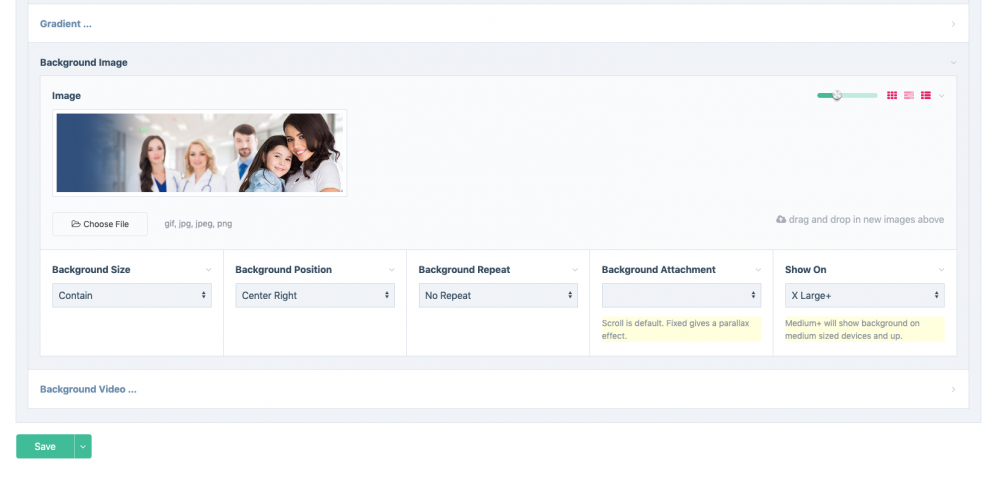Click the Background Repeat chevron icon

click(x=575, y=270)
